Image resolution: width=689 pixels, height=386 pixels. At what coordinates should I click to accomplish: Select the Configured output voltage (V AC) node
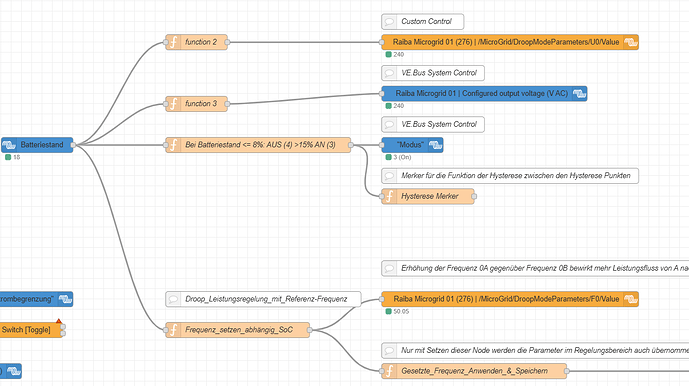coord(484,94)
